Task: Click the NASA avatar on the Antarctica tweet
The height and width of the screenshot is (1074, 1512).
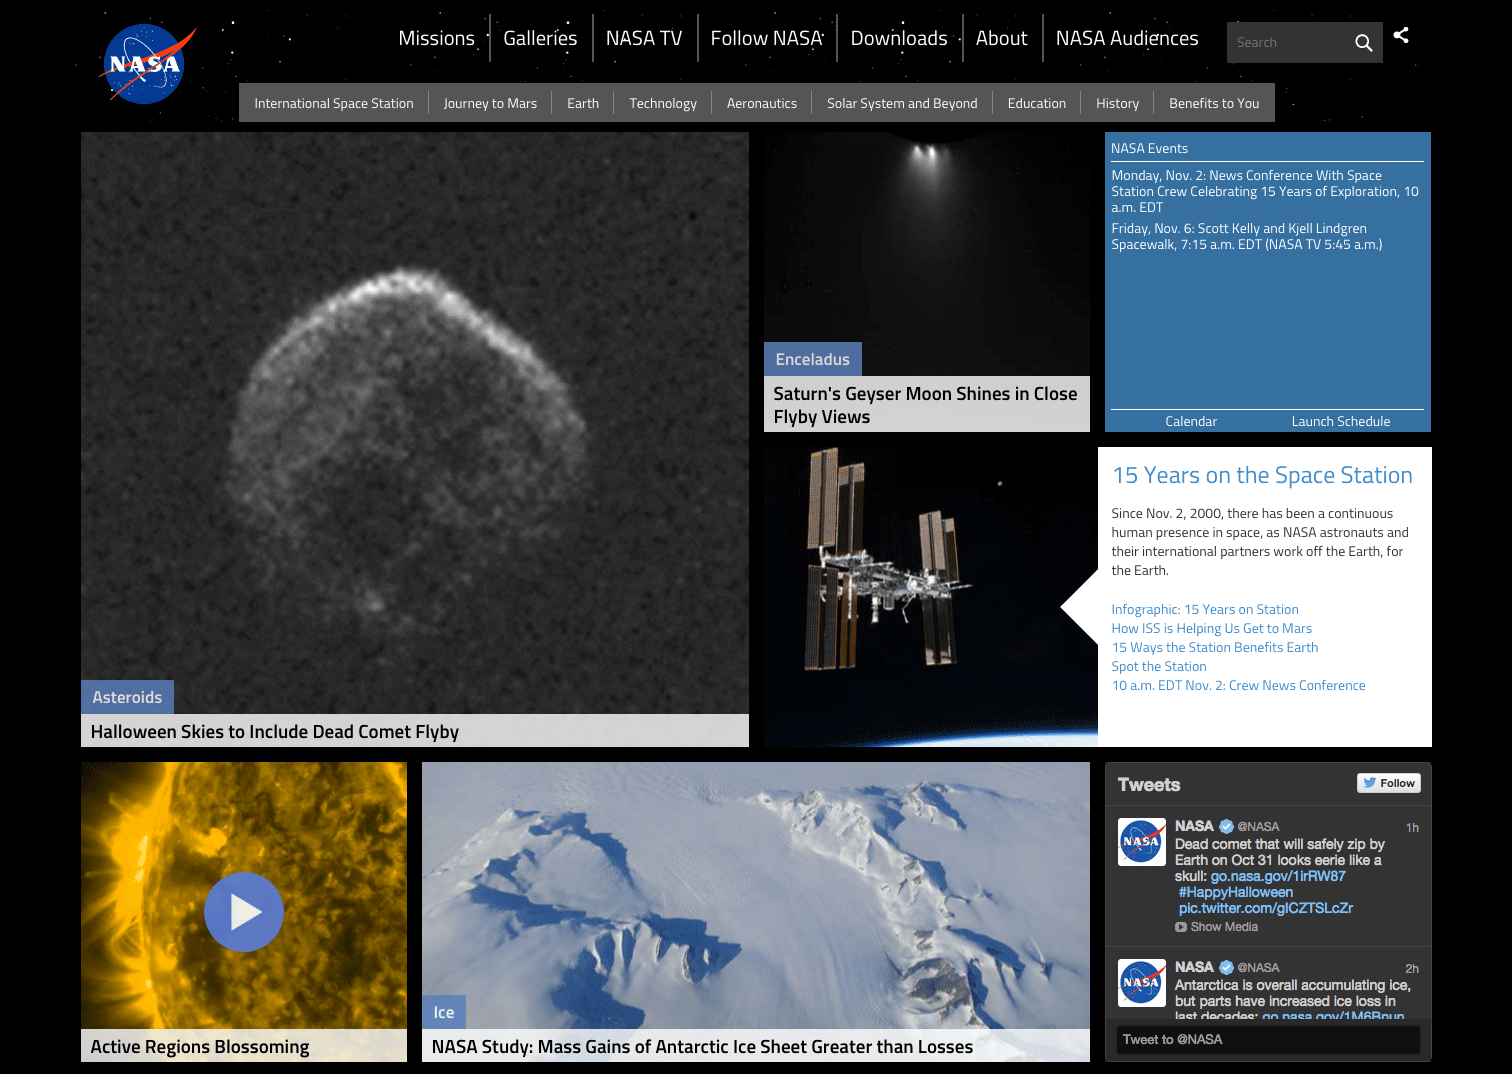Action: 1142,982
